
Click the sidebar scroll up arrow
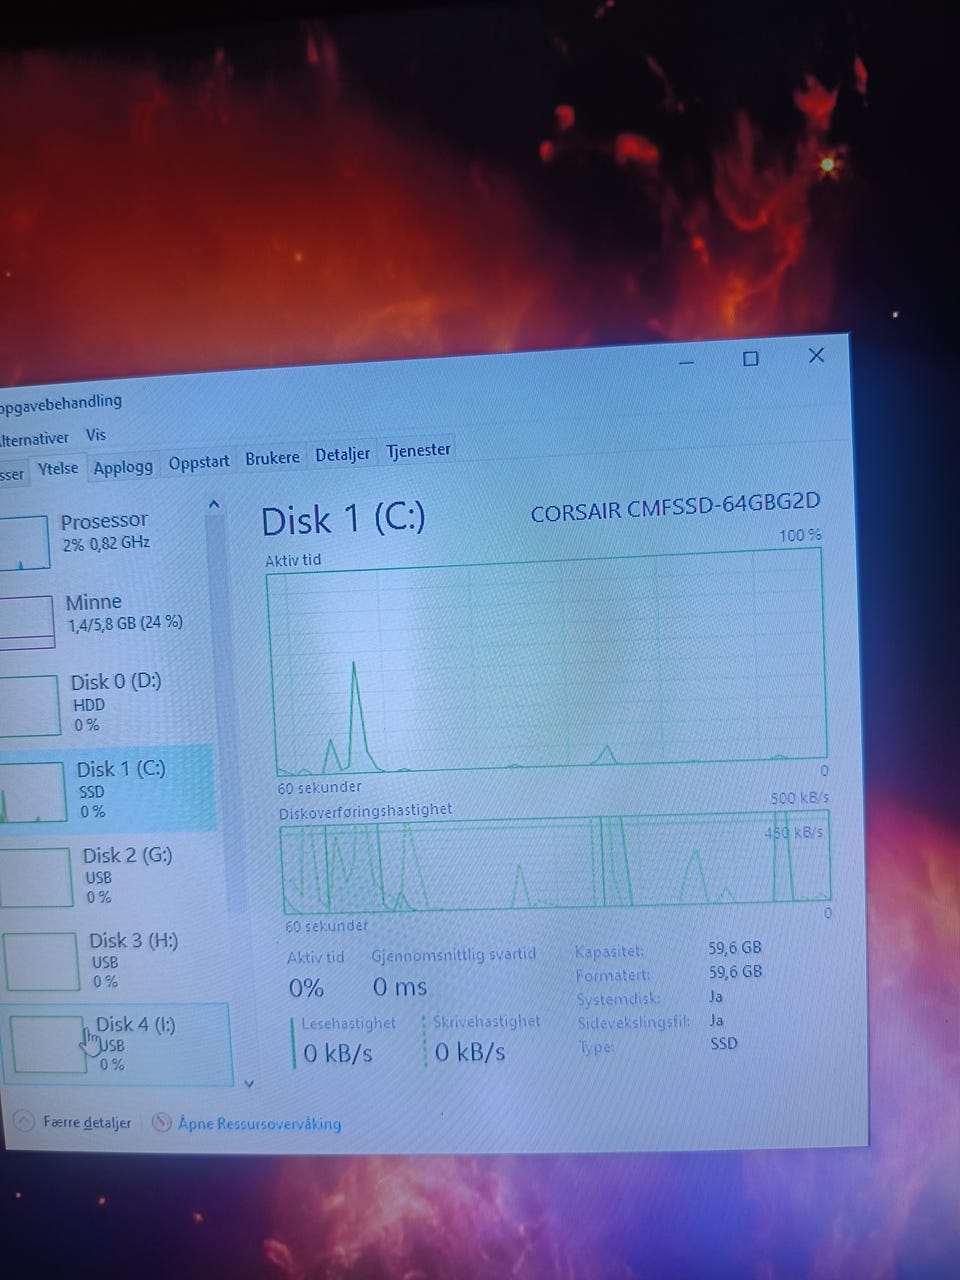[x=213, y=505]
